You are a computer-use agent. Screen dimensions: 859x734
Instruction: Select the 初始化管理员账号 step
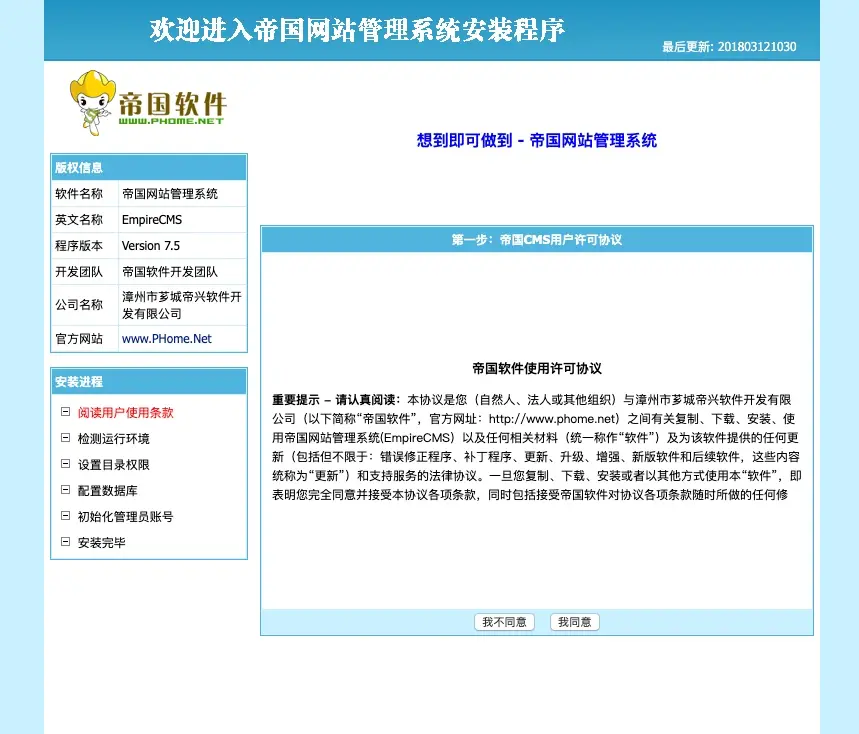[125, 516]
